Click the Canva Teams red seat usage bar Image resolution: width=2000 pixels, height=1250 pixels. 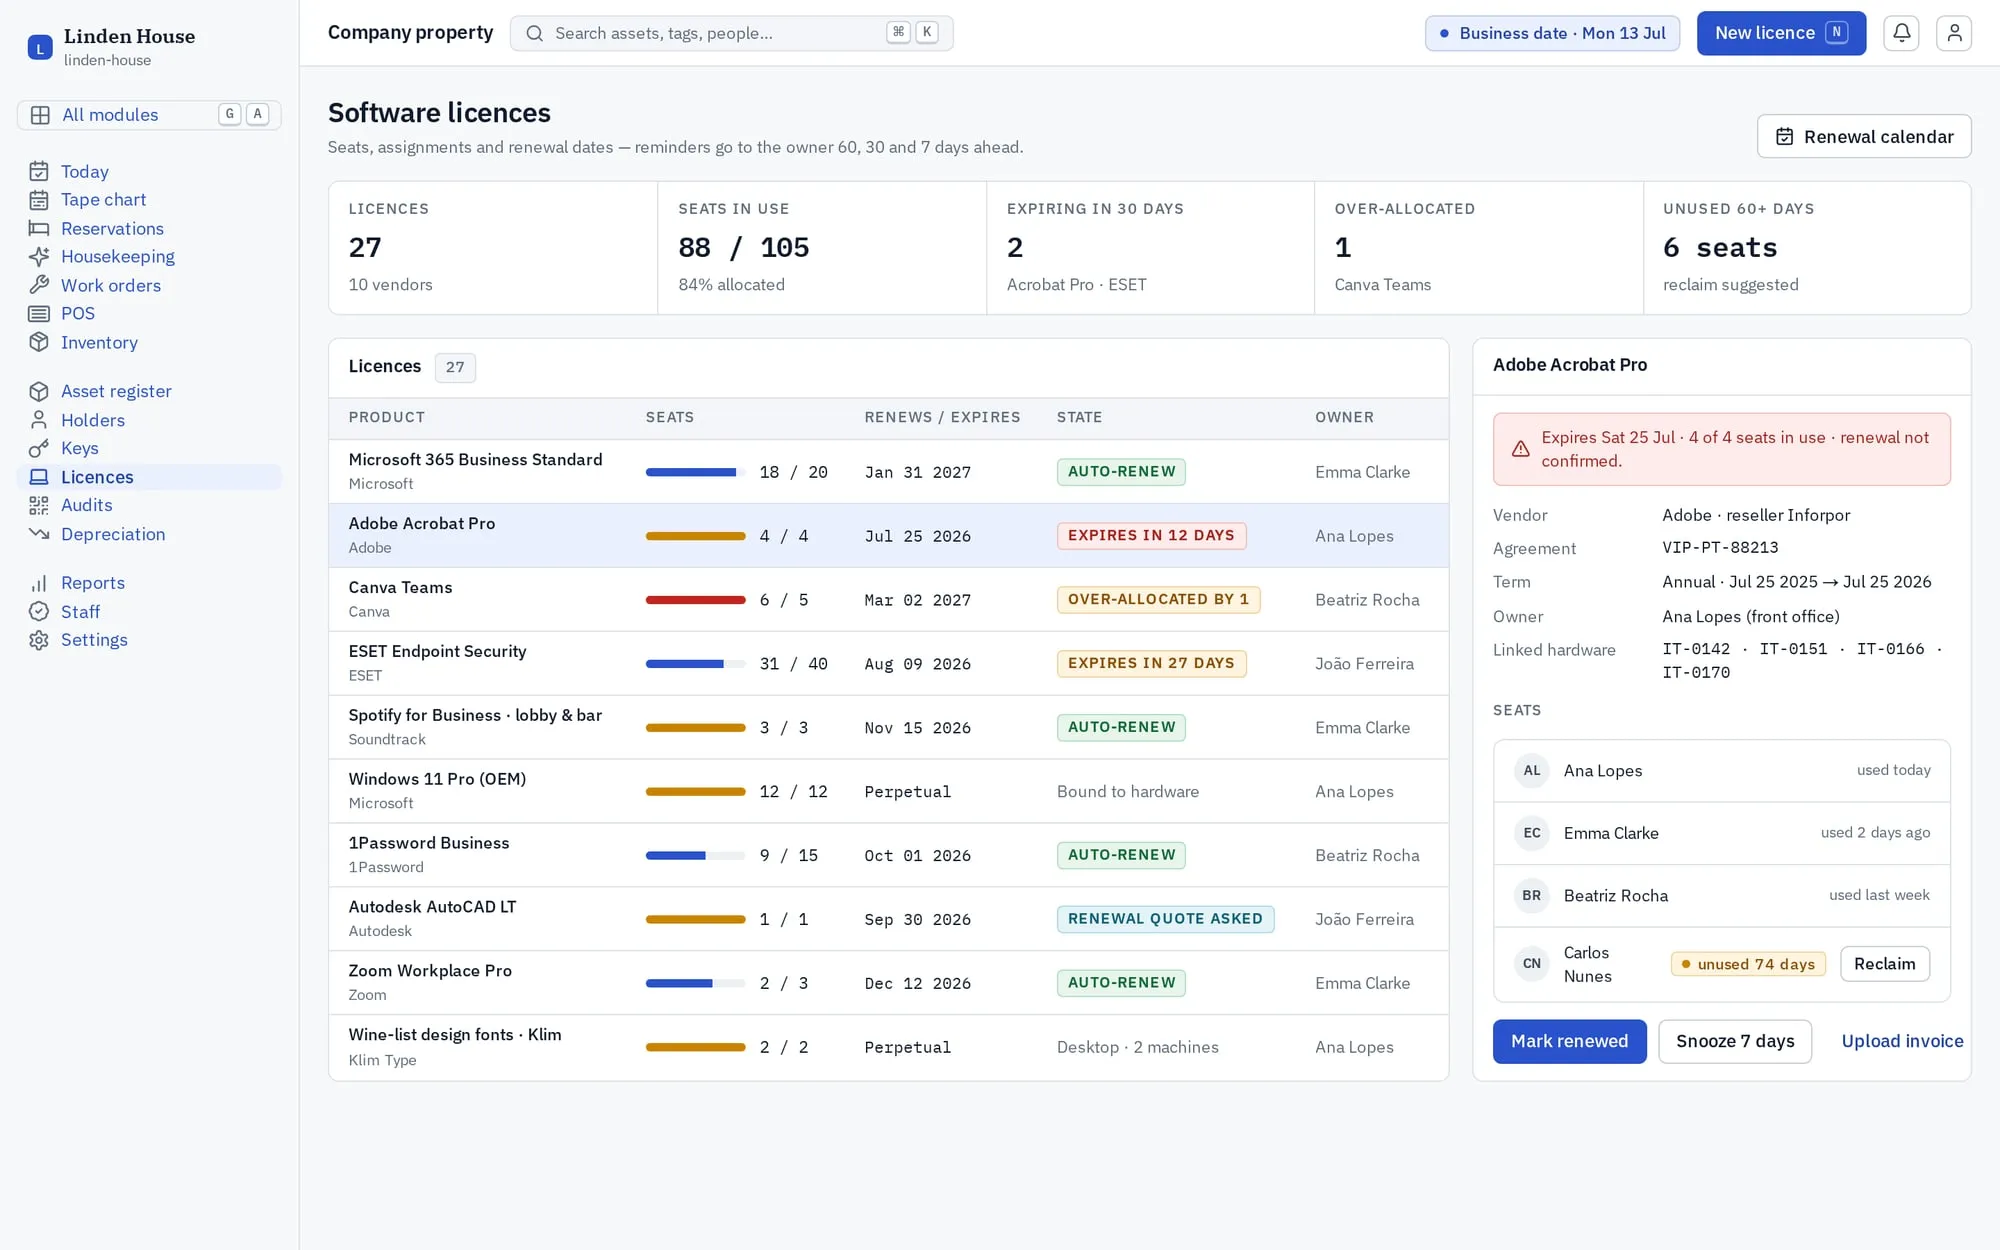coord(695,600)
